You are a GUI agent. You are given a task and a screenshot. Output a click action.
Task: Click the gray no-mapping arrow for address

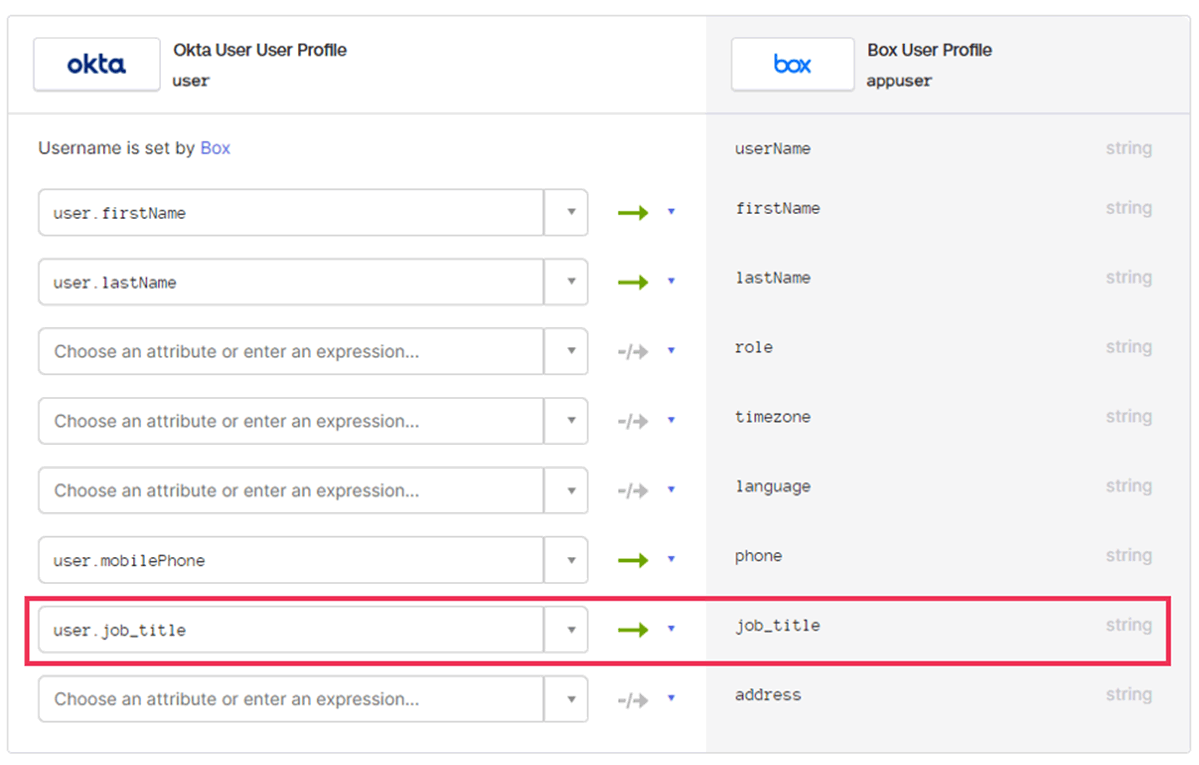coord(633,699)
